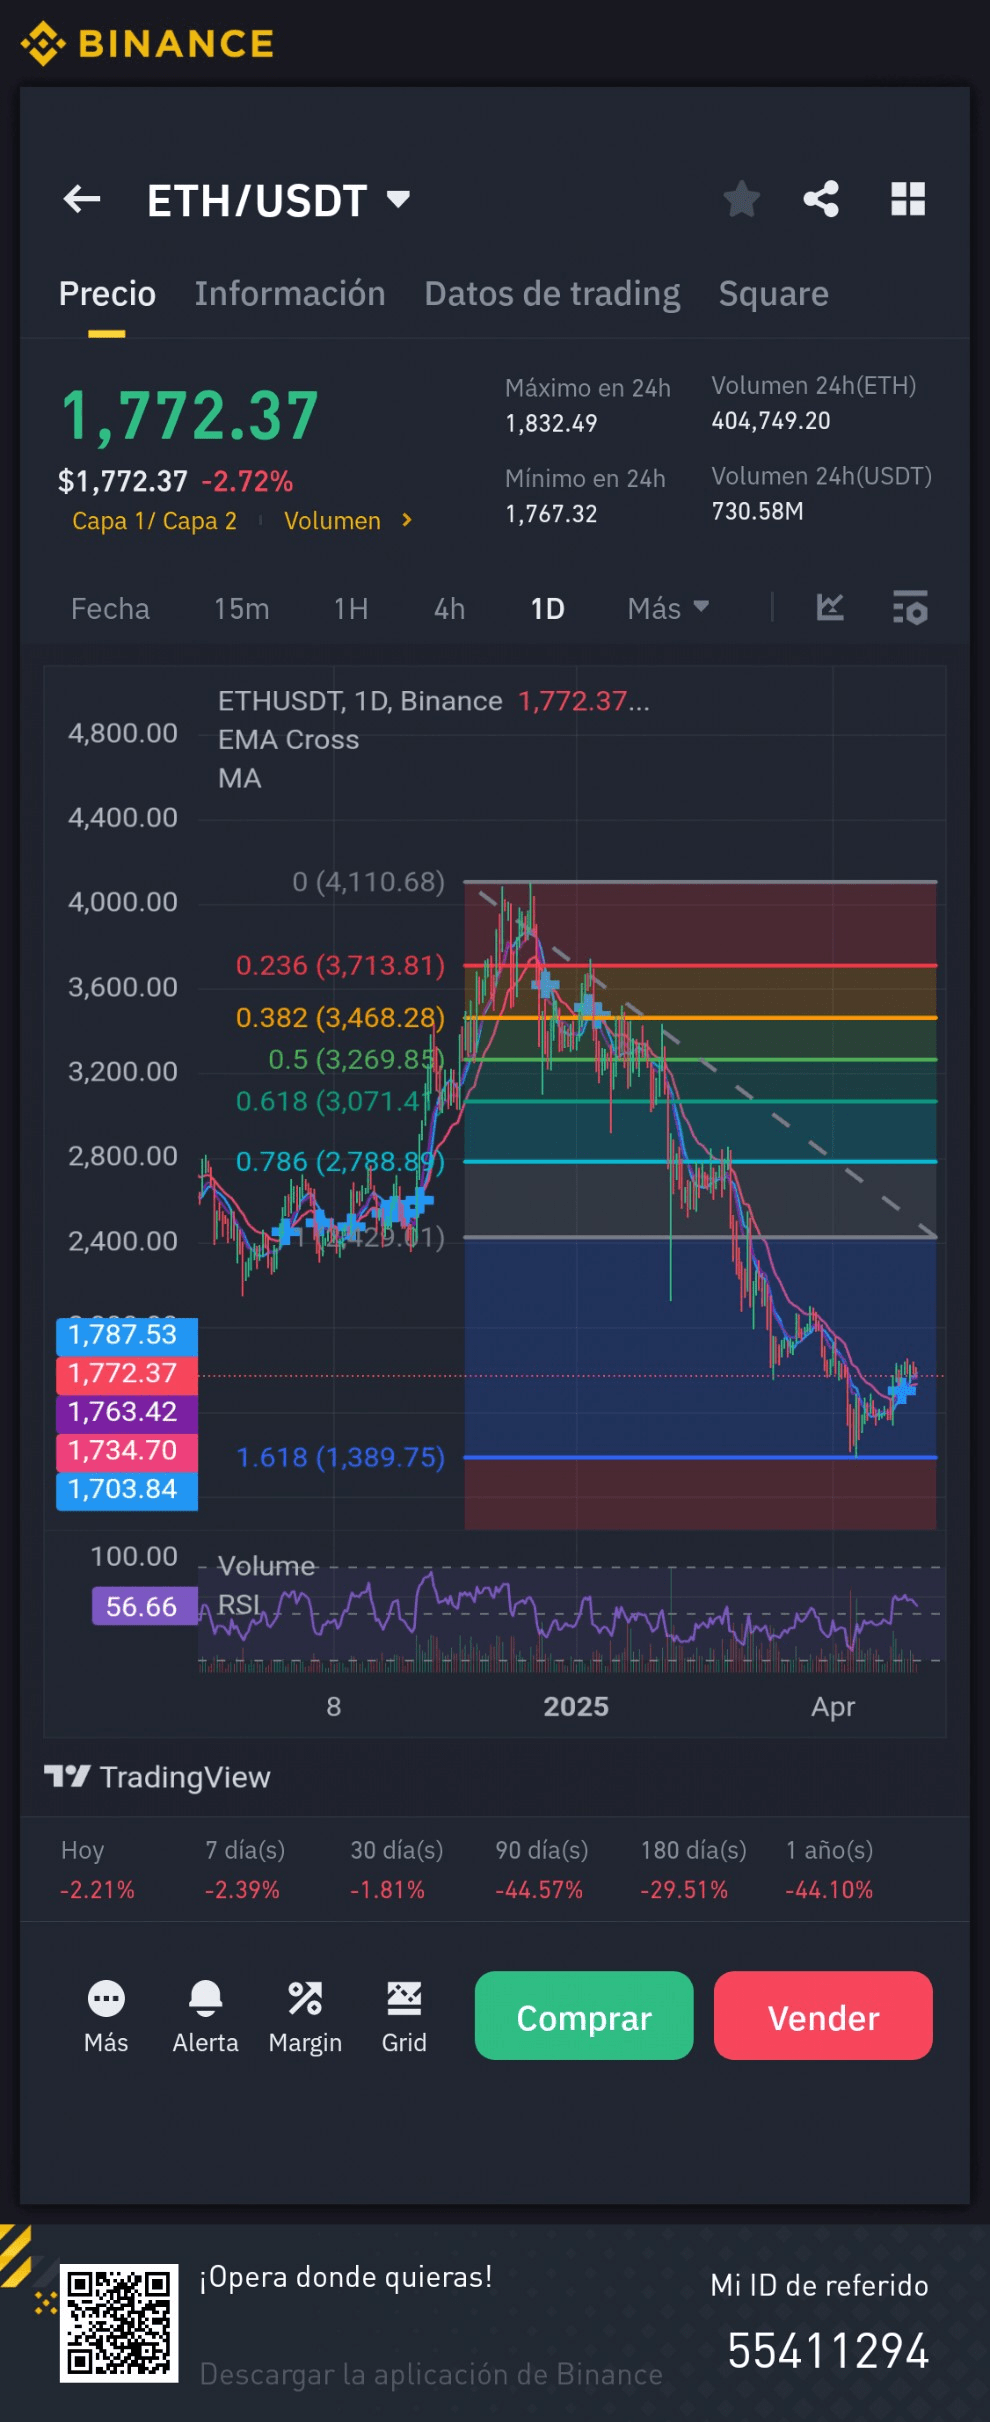Tap the chevron next to Volumen
The image size is (990, 2422).
tap(406, 520)
